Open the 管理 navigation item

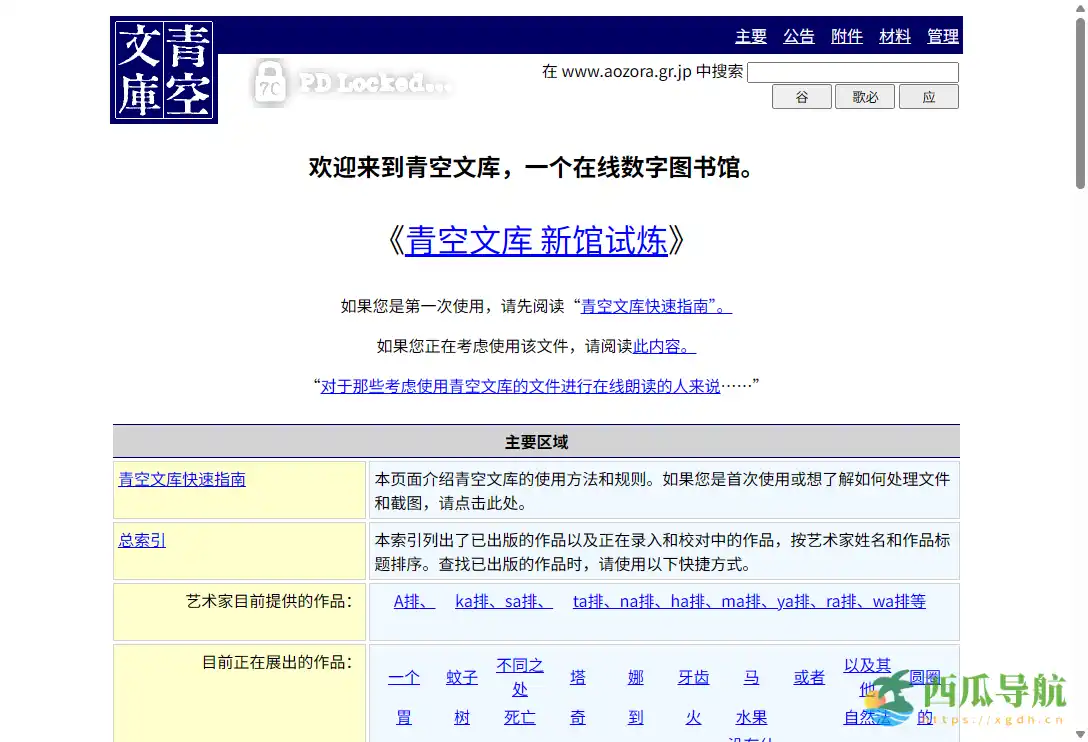(x=942, y=36)
